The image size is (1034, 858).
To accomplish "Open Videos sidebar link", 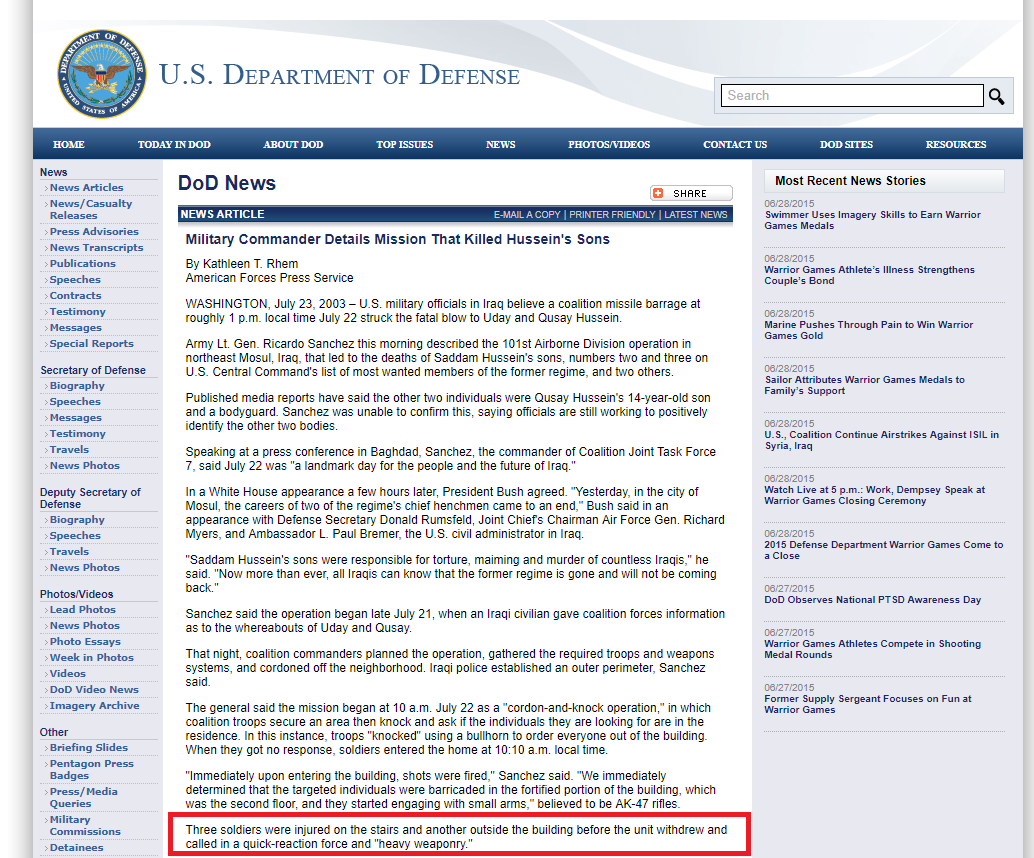I will pos(68,673).
